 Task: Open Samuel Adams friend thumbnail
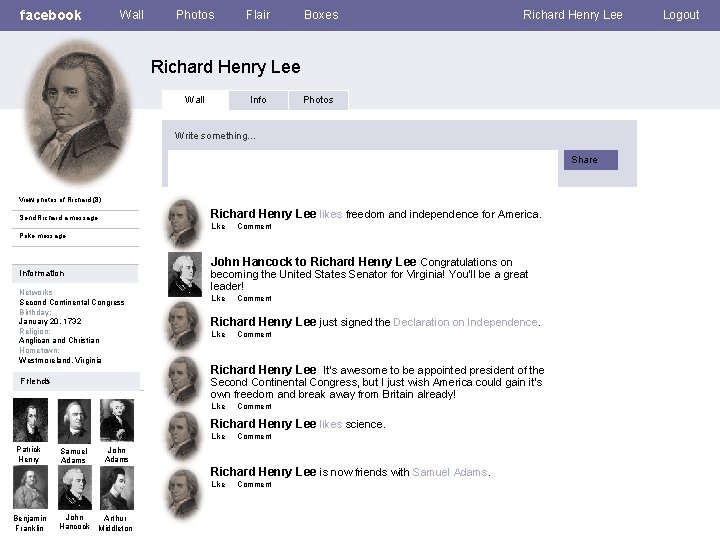(74, 421)
